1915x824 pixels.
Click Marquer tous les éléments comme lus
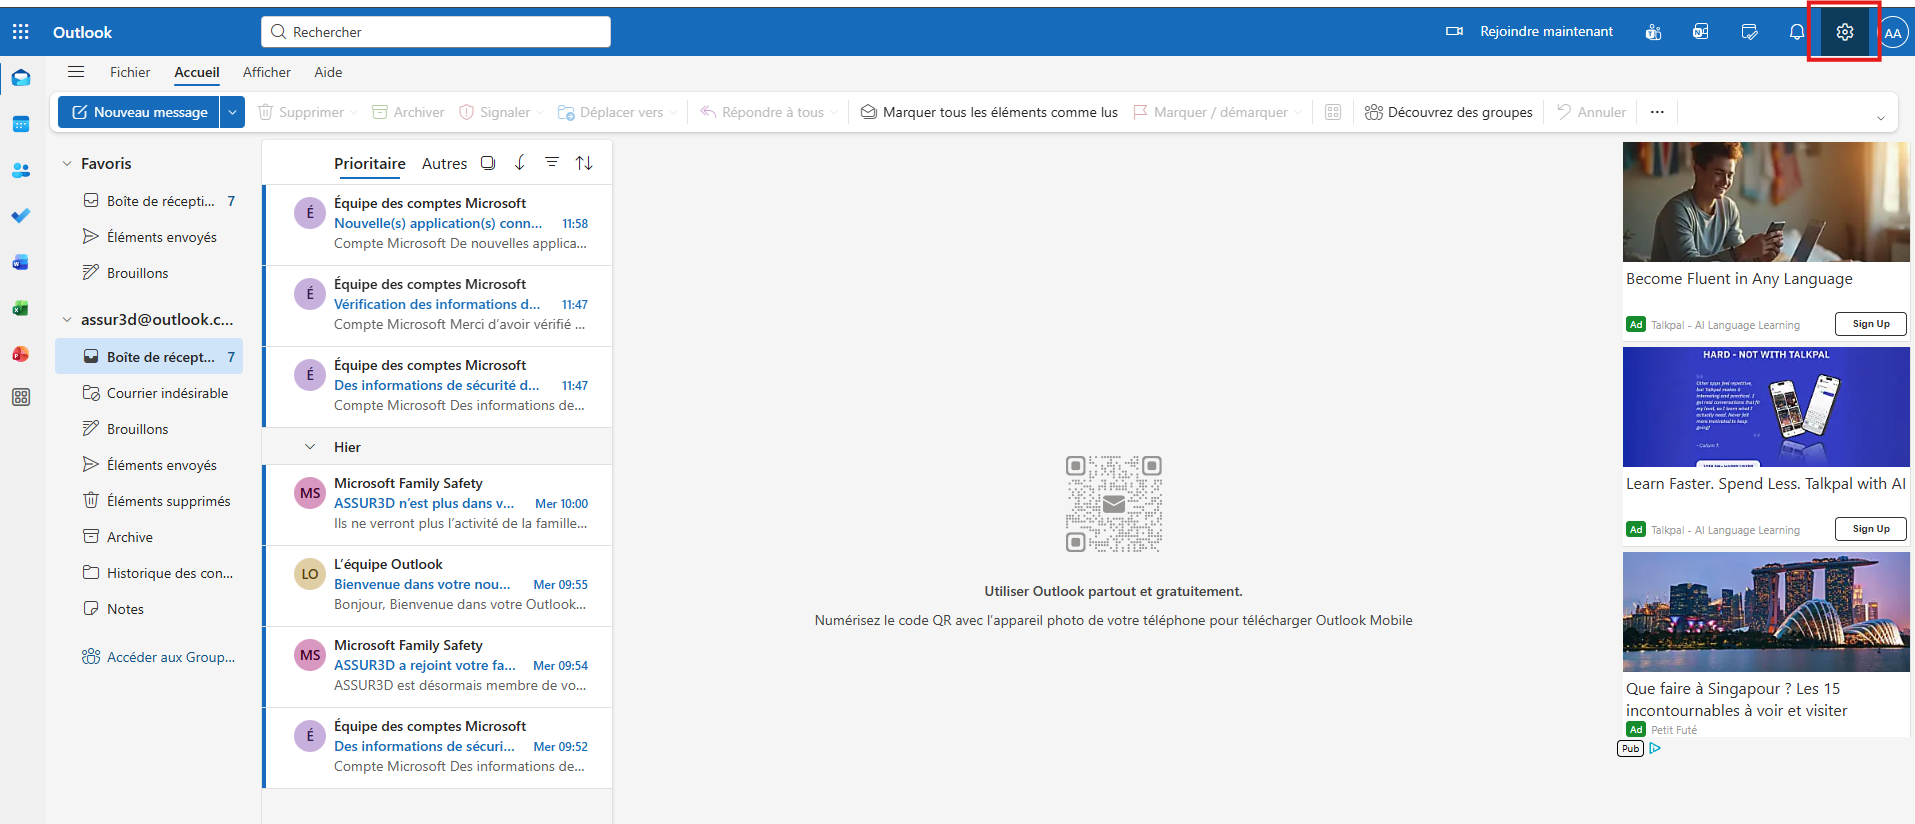point(989,112)
